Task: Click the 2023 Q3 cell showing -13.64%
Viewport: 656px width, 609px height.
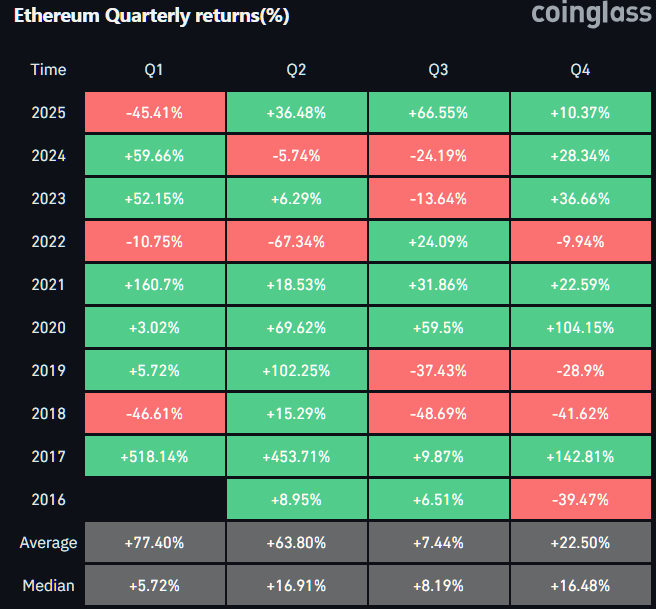Action: point(438,198)
